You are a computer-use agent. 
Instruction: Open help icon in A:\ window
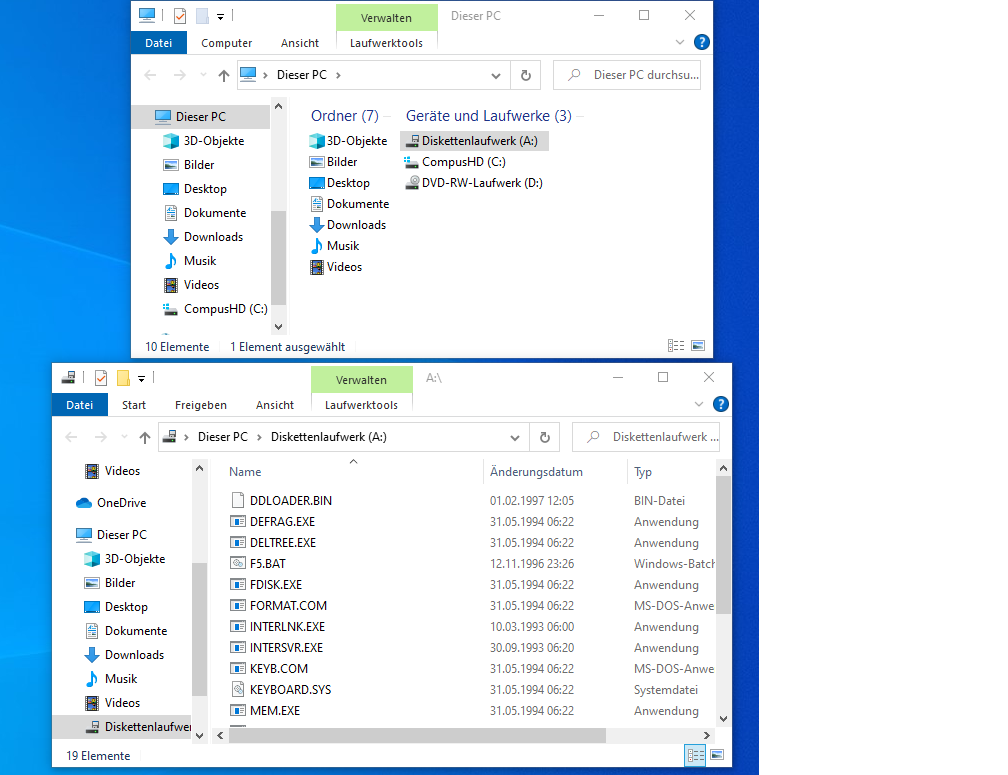721,404
